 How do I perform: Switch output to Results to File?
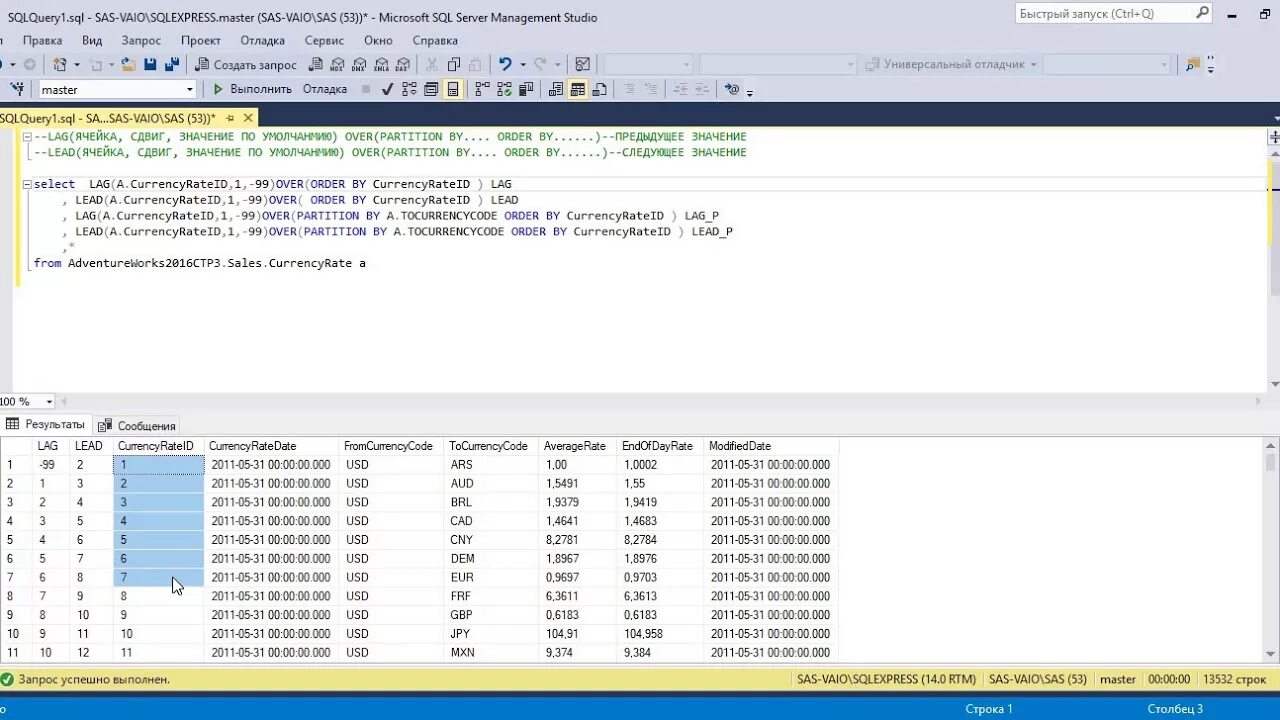(599, 89)
